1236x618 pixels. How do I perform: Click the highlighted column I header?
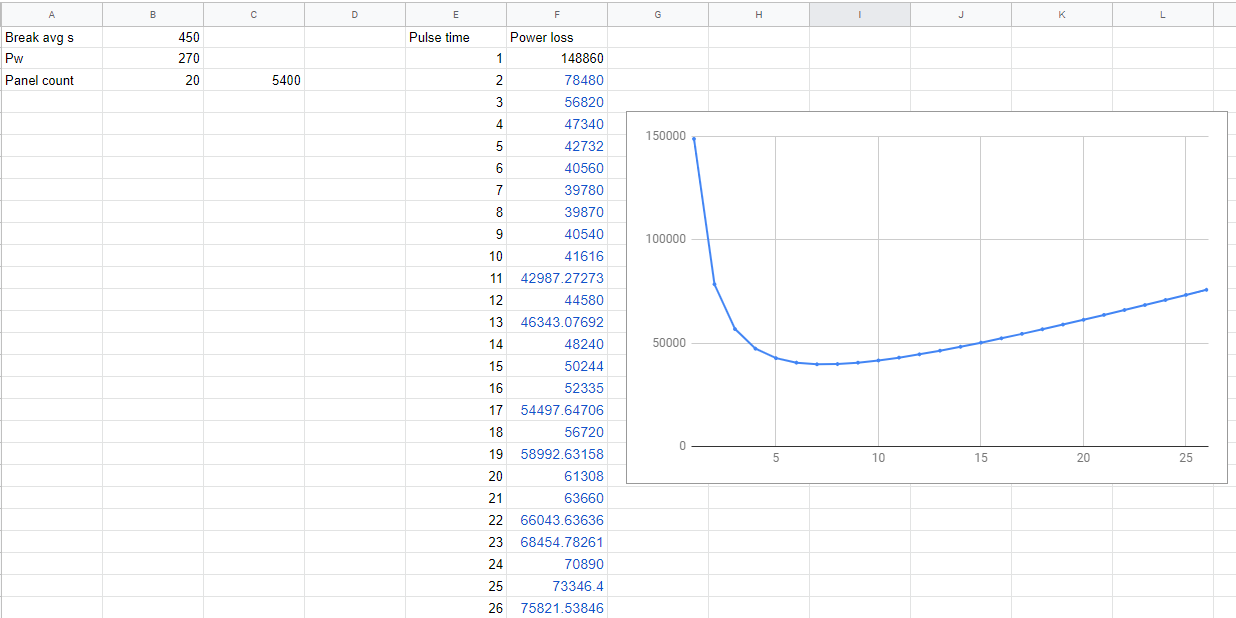pyautogui.click(x=859, y=14)
